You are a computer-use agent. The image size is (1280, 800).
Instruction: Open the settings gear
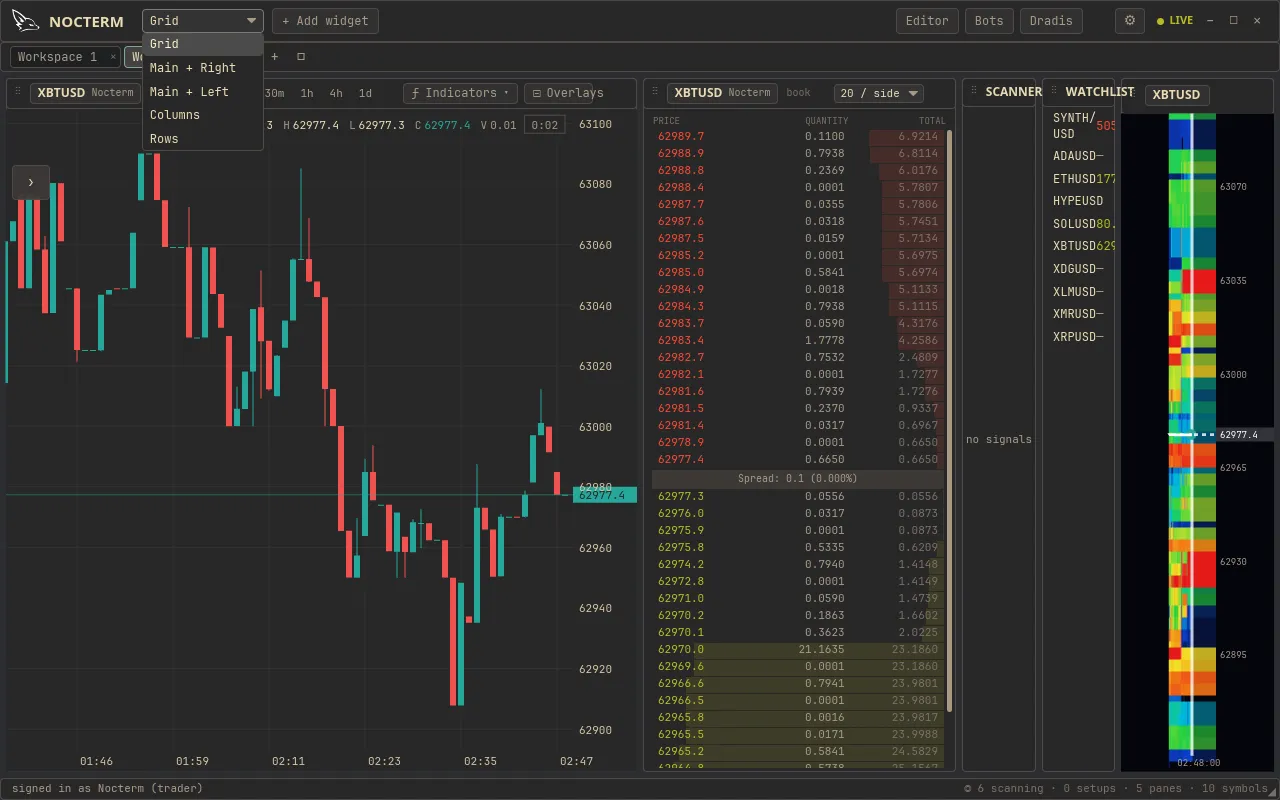[x=1130, y=21]
